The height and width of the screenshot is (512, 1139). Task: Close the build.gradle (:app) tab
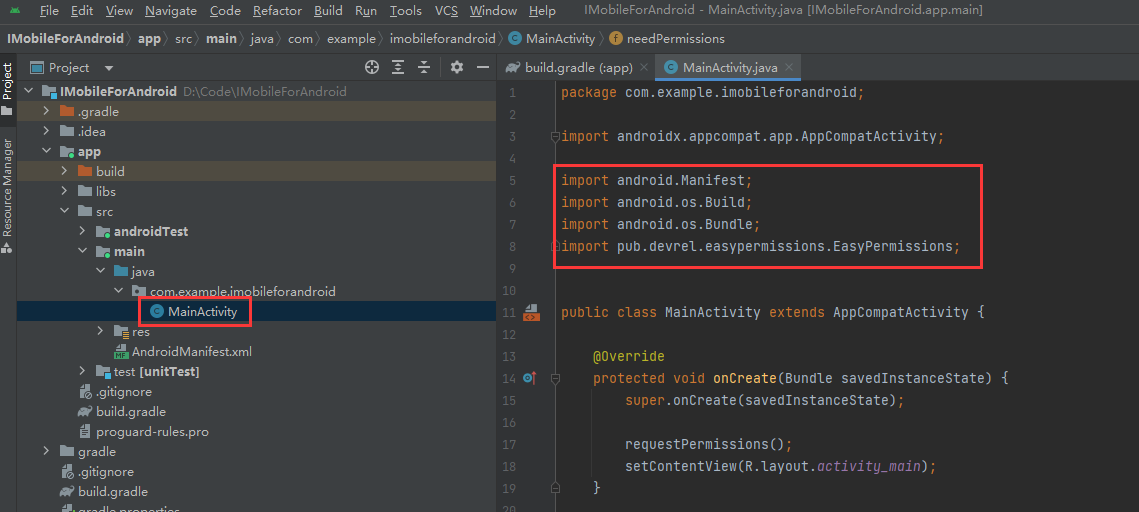(643, 68)
